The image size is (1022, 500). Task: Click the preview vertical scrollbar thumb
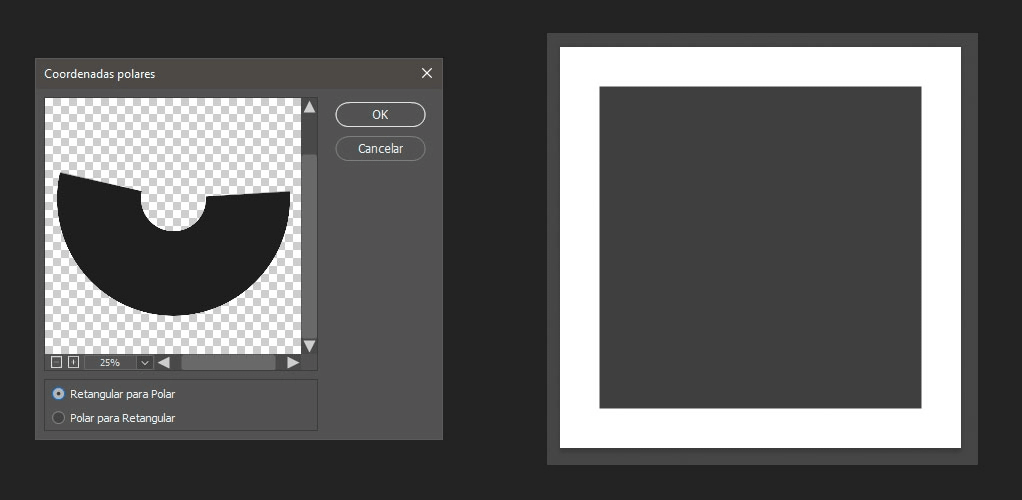click(x=310, y=246)
